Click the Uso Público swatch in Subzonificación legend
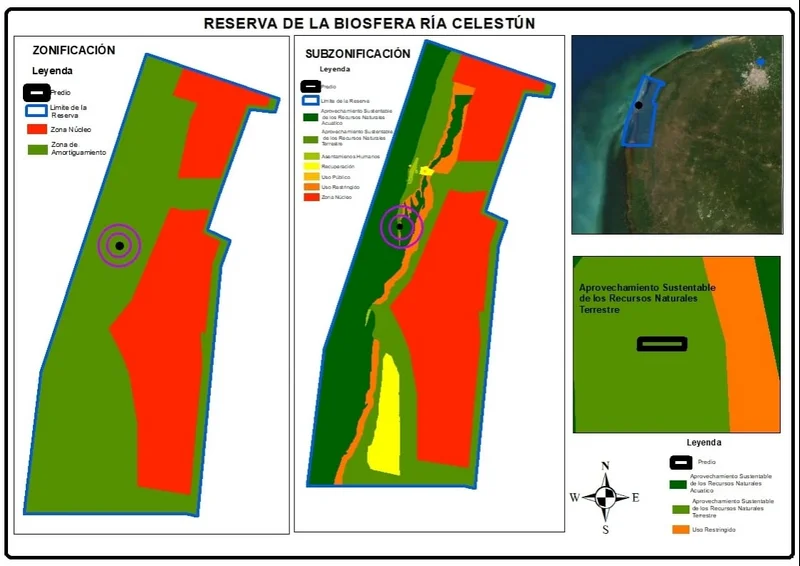This screenshot has width=800, height=566. point(311,177)
